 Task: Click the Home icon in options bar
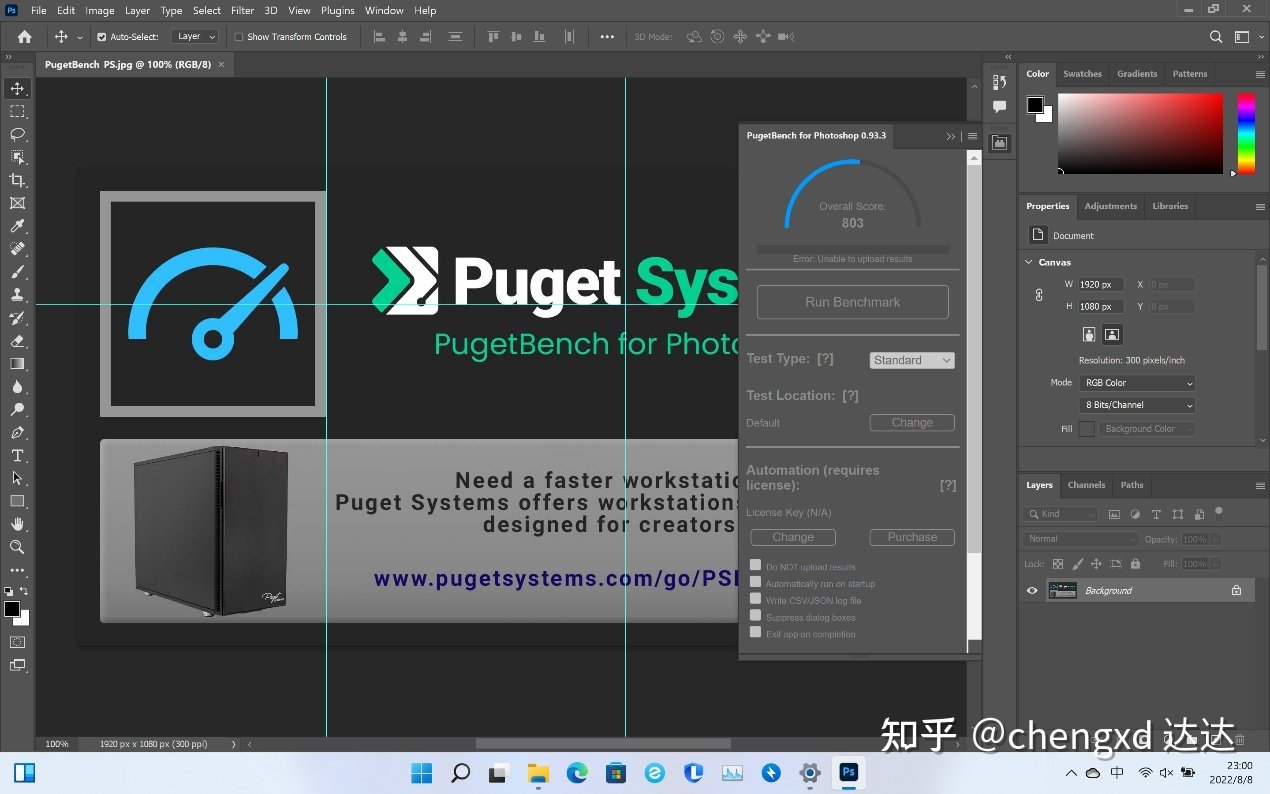coord(24,37)
